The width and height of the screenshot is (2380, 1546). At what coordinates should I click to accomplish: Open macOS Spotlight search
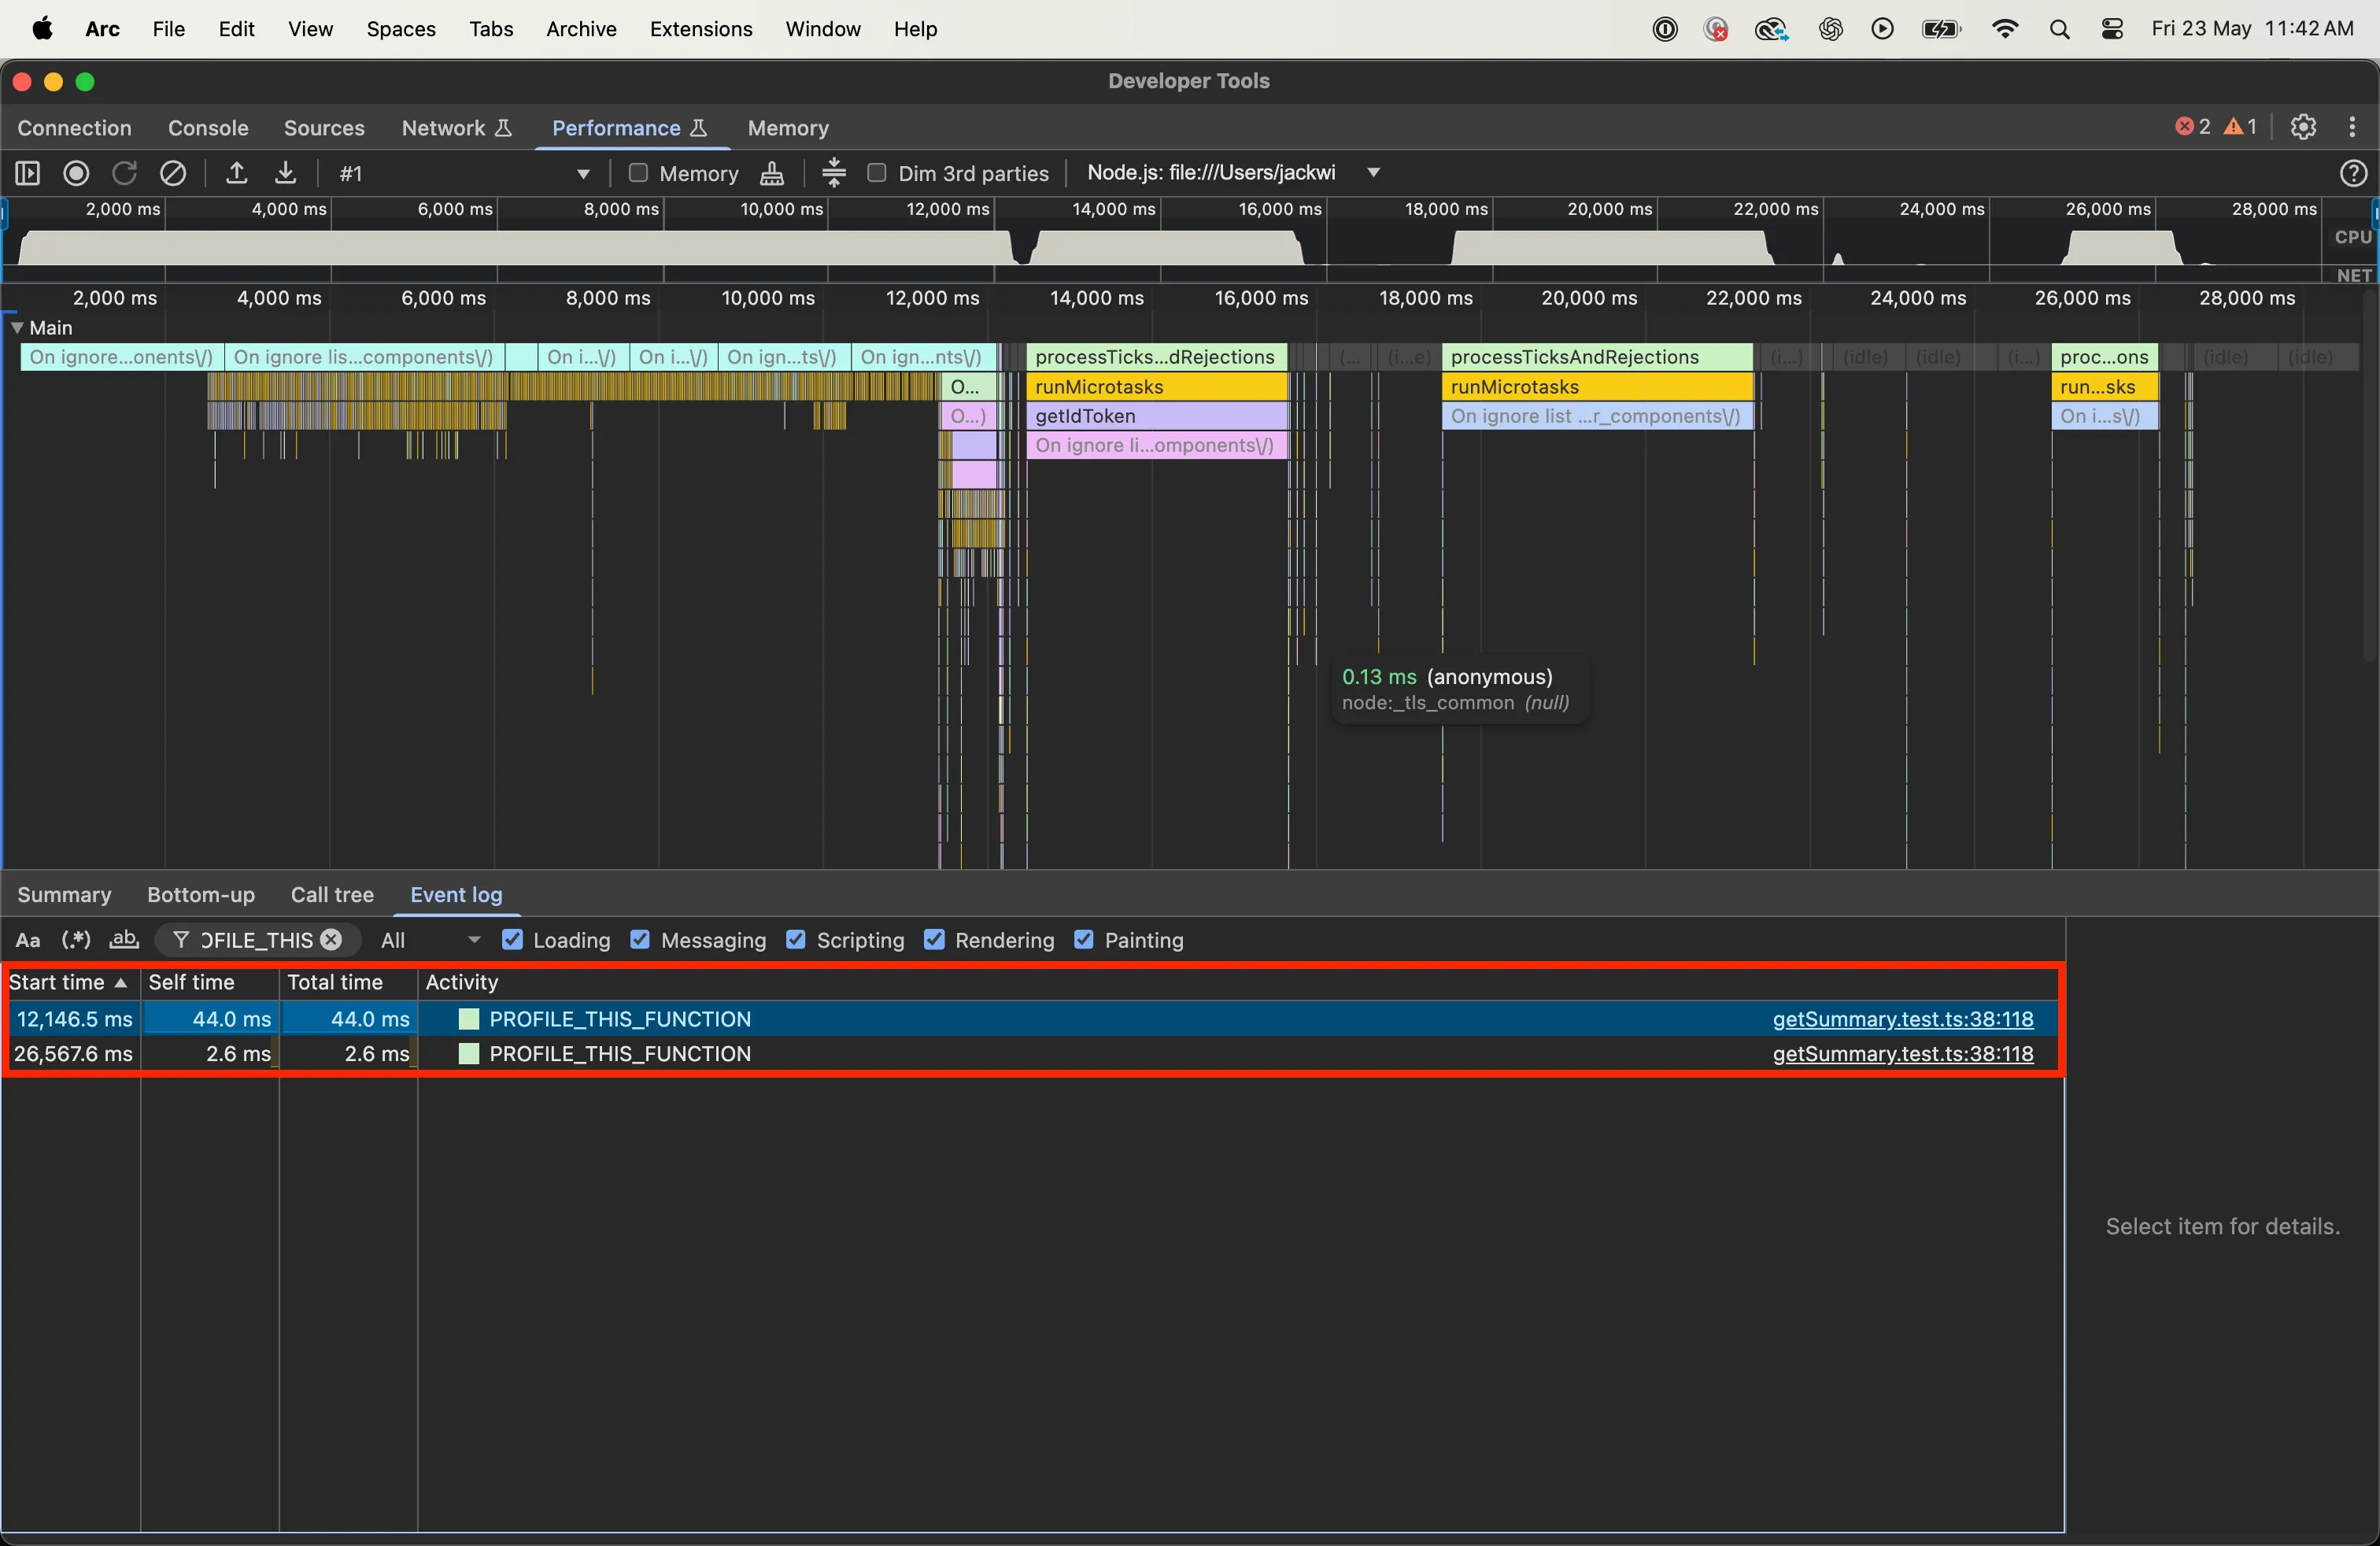[x=2059, y=29]
